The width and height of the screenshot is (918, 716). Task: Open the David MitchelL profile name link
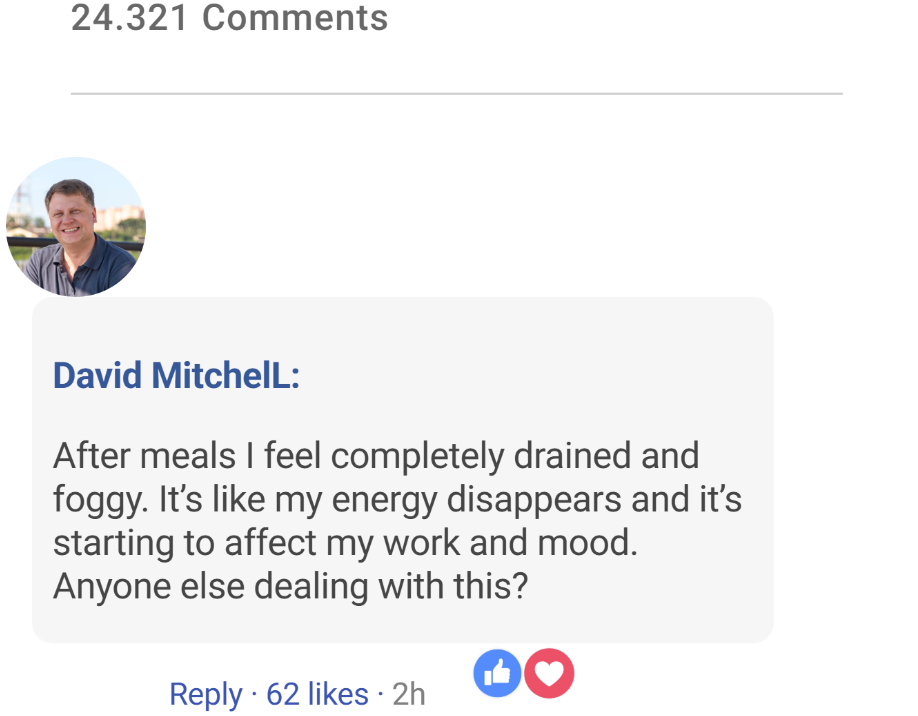[x=176, y=376]
